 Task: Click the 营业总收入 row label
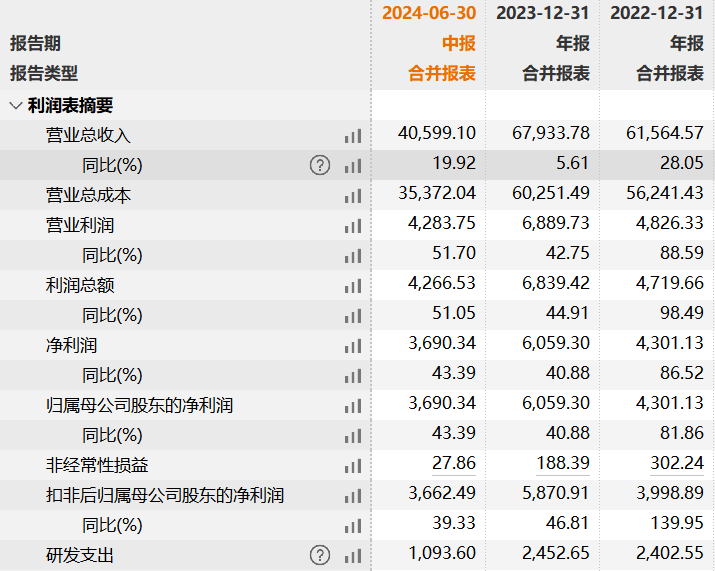pyautogui.click(x=88, y=135)
